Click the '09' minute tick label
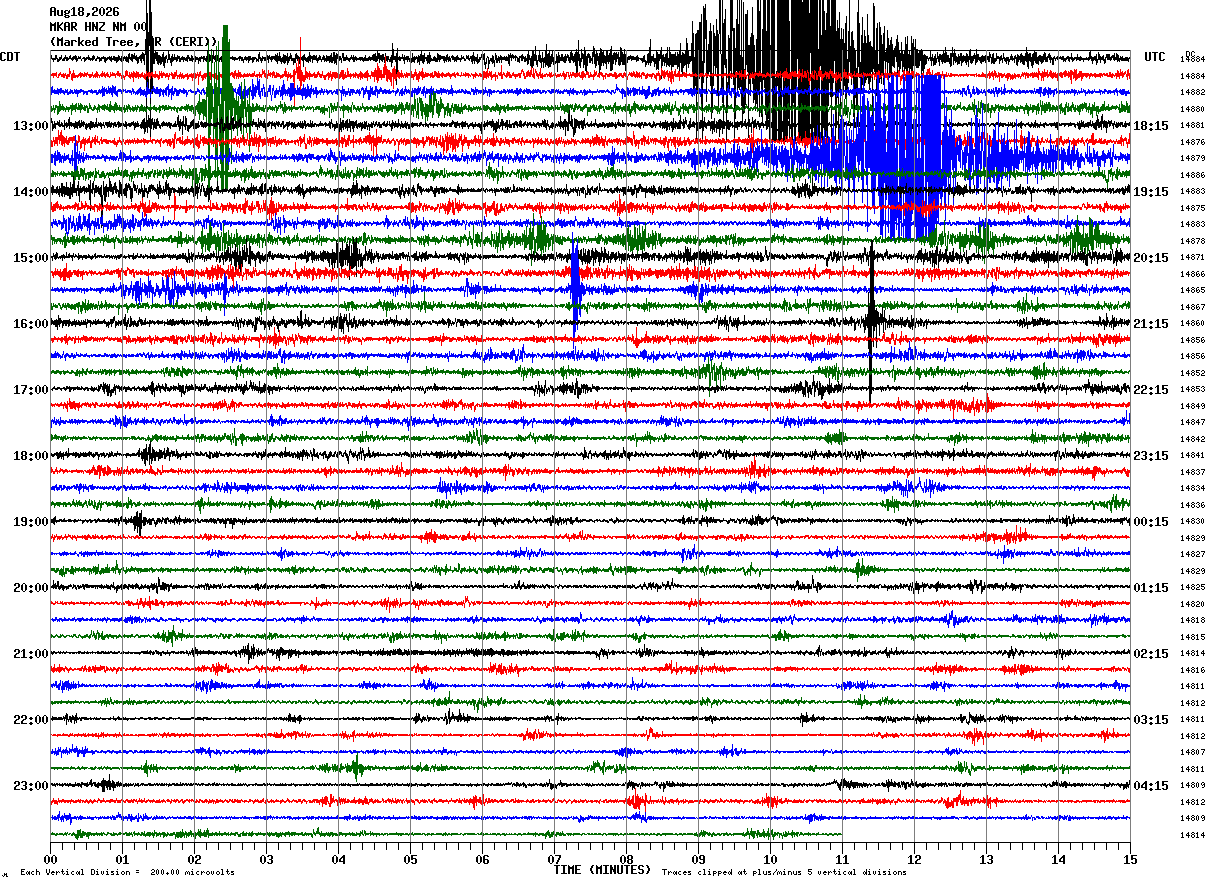 (x=699, y=859)
